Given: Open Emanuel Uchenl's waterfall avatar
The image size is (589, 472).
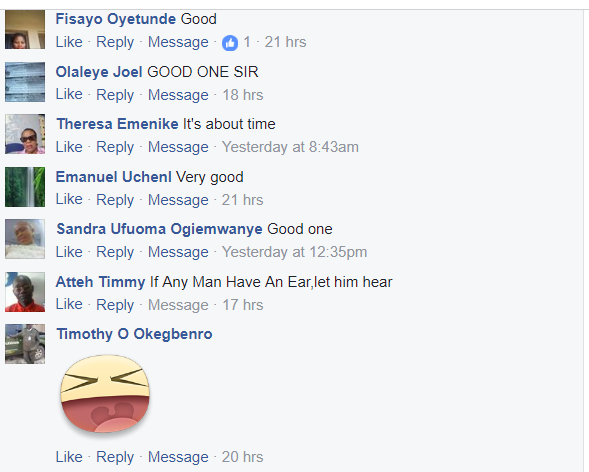Looking at the screenshot, I should (25, 187).
